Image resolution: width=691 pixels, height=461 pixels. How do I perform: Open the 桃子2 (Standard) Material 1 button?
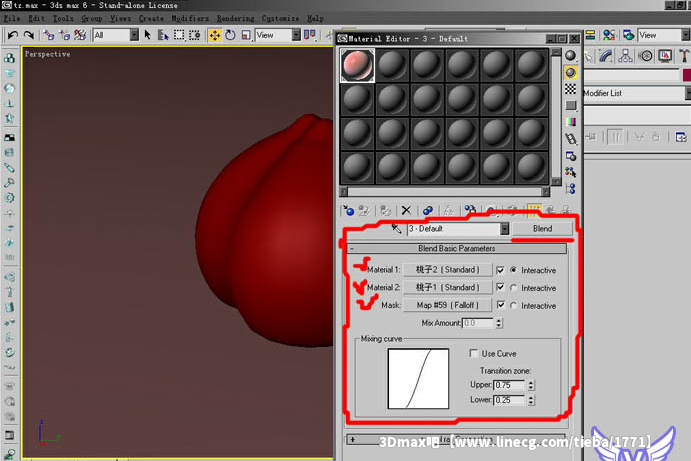(x=448, y=270)
